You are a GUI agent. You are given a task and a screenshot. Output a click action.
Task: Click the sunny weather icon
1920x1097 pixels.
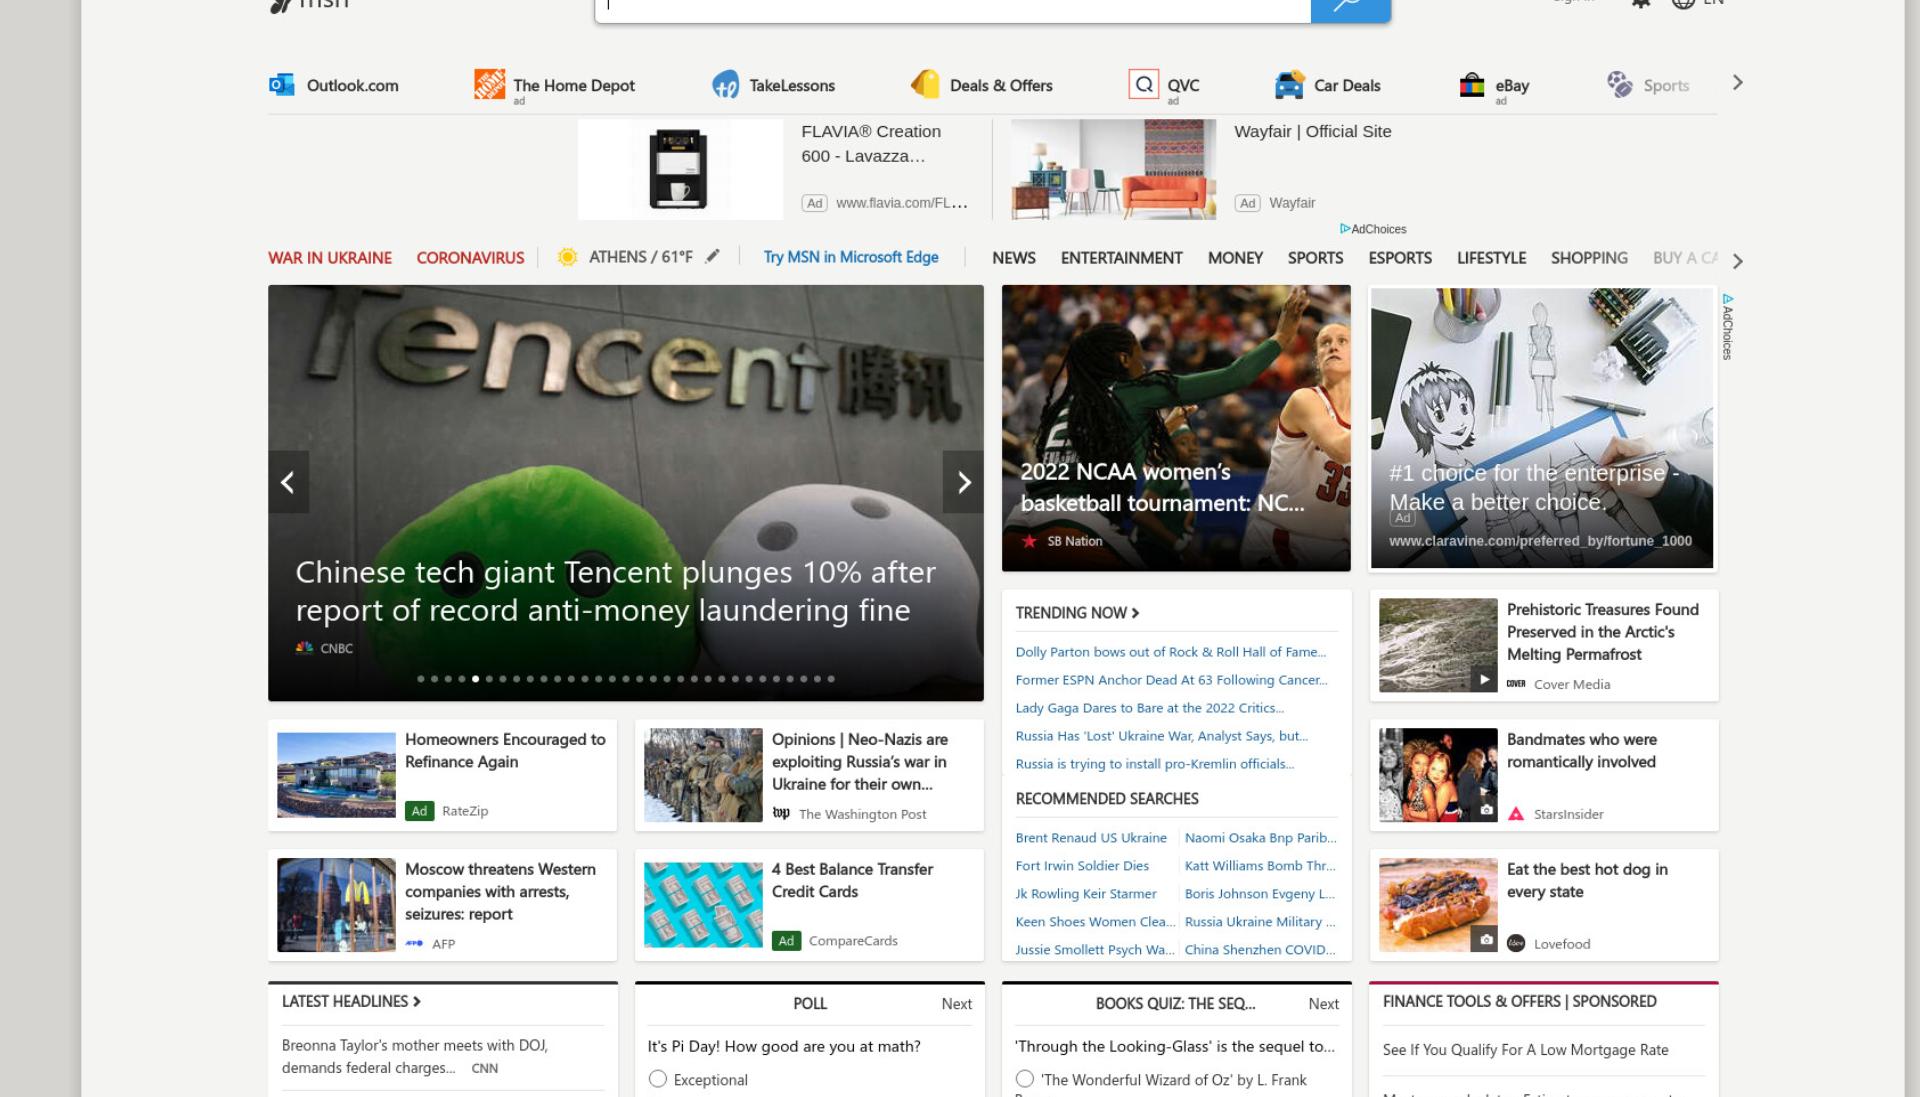click(x=567, y=257)
